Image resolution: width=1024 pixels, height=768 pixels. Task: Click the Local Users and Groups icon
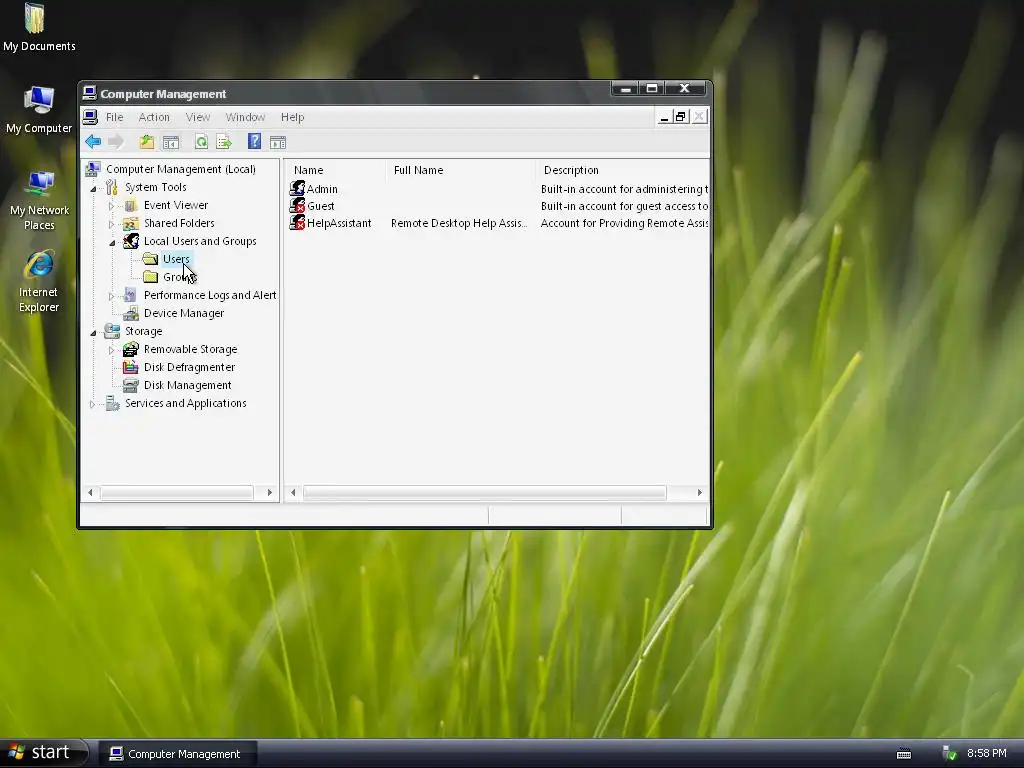(131, 241)
